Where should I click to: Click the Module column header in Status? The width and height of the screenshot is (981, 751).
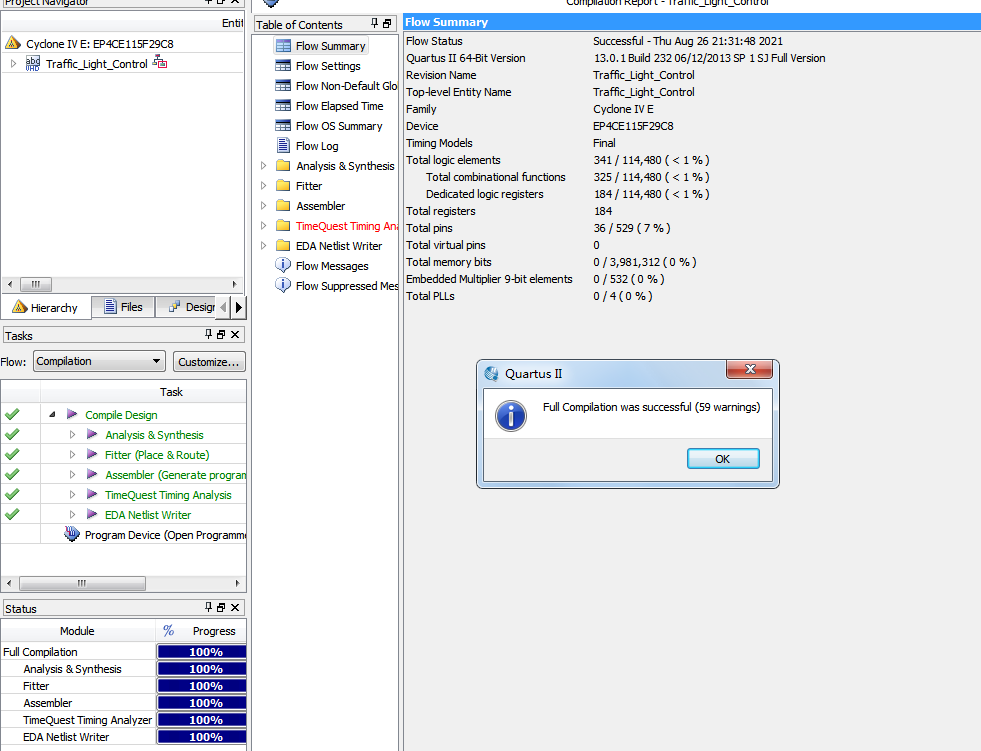78,631
